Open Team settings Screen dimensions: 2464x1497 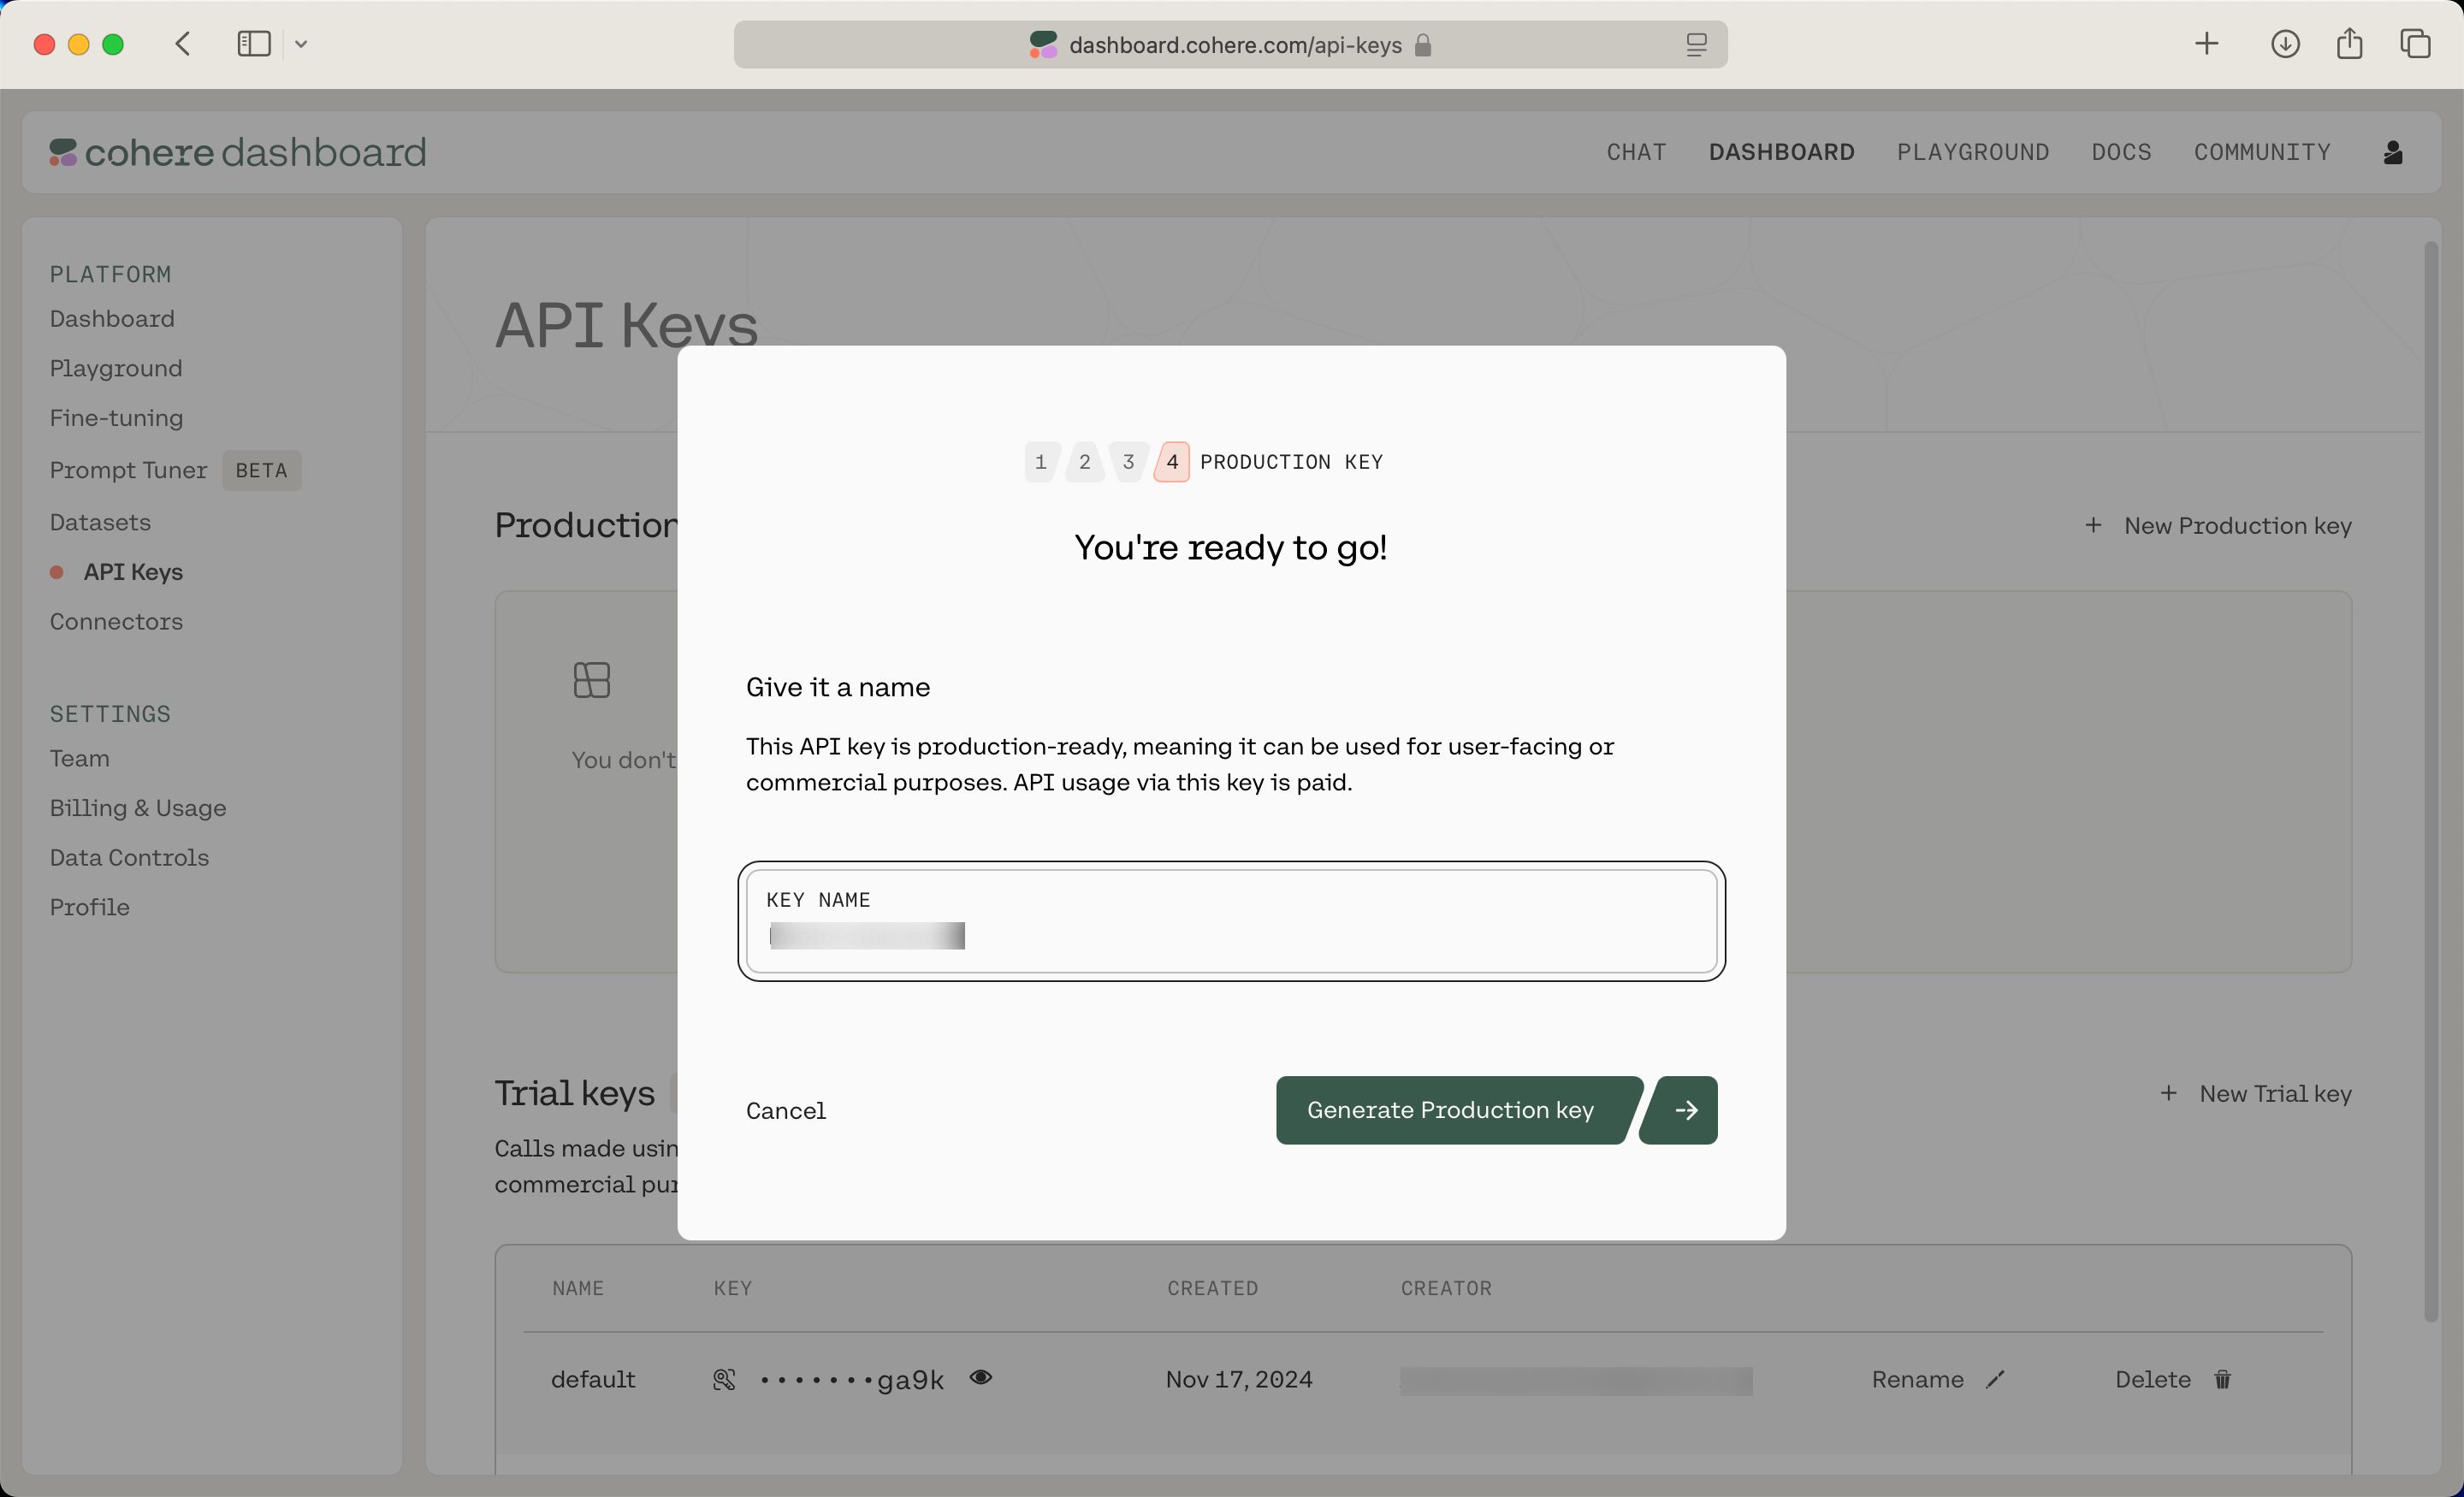pos(80,759)
